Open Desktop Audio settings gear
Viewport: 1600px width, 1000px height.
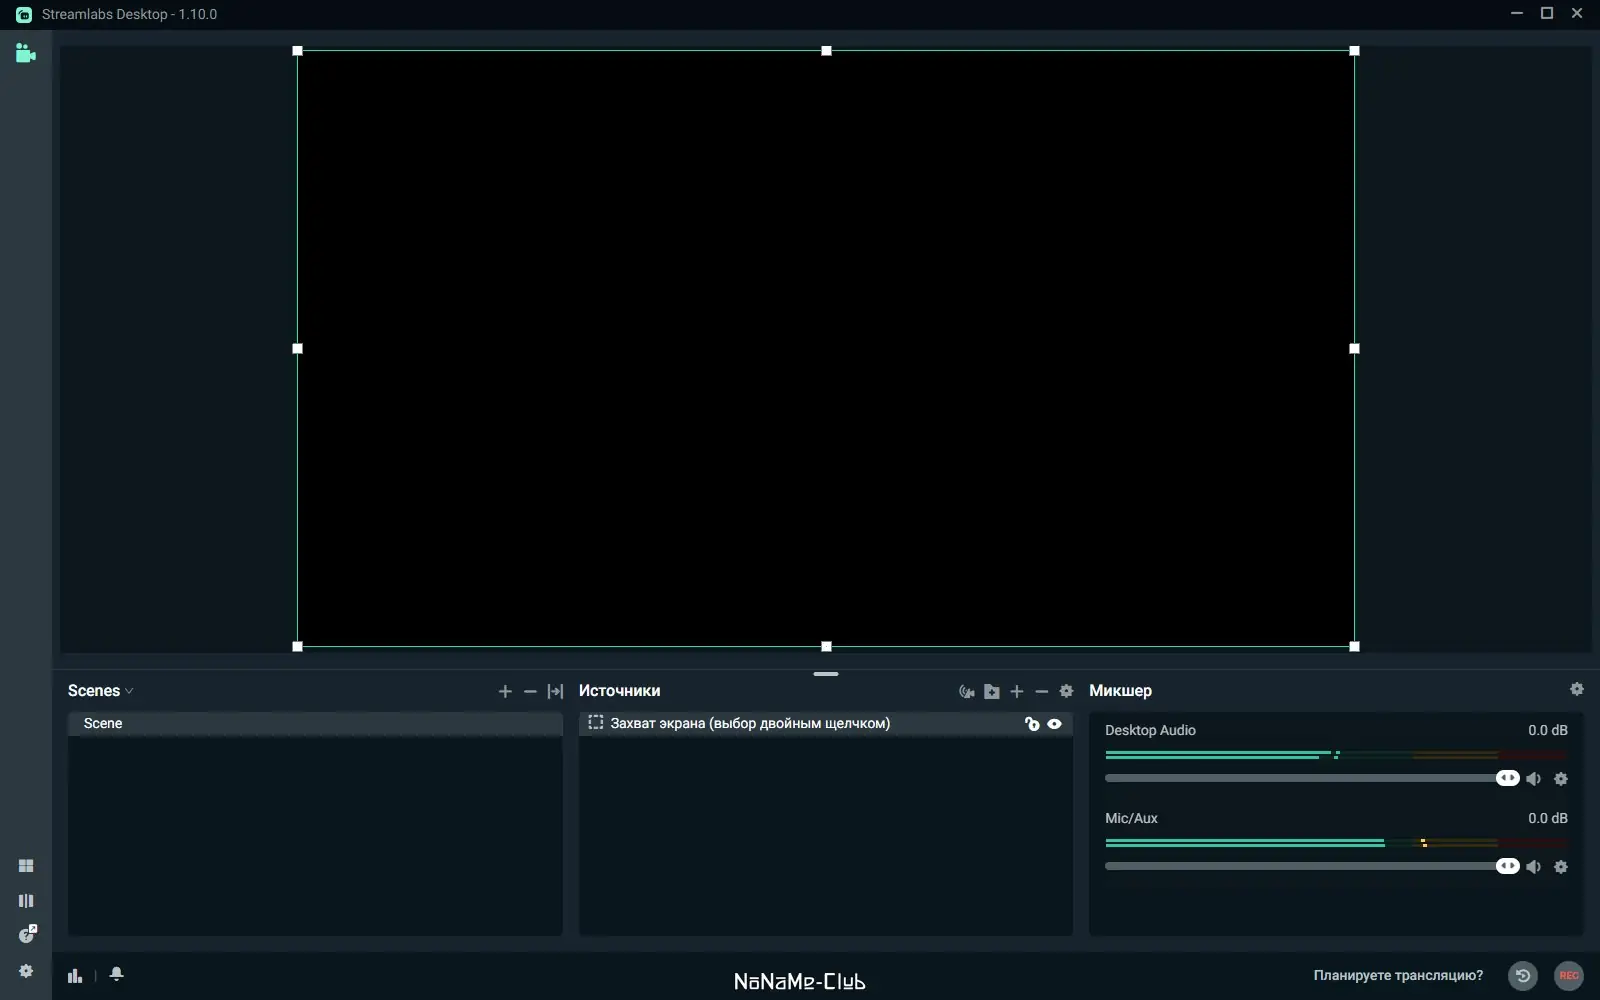pyautogui.click(x=1561, y=779)
